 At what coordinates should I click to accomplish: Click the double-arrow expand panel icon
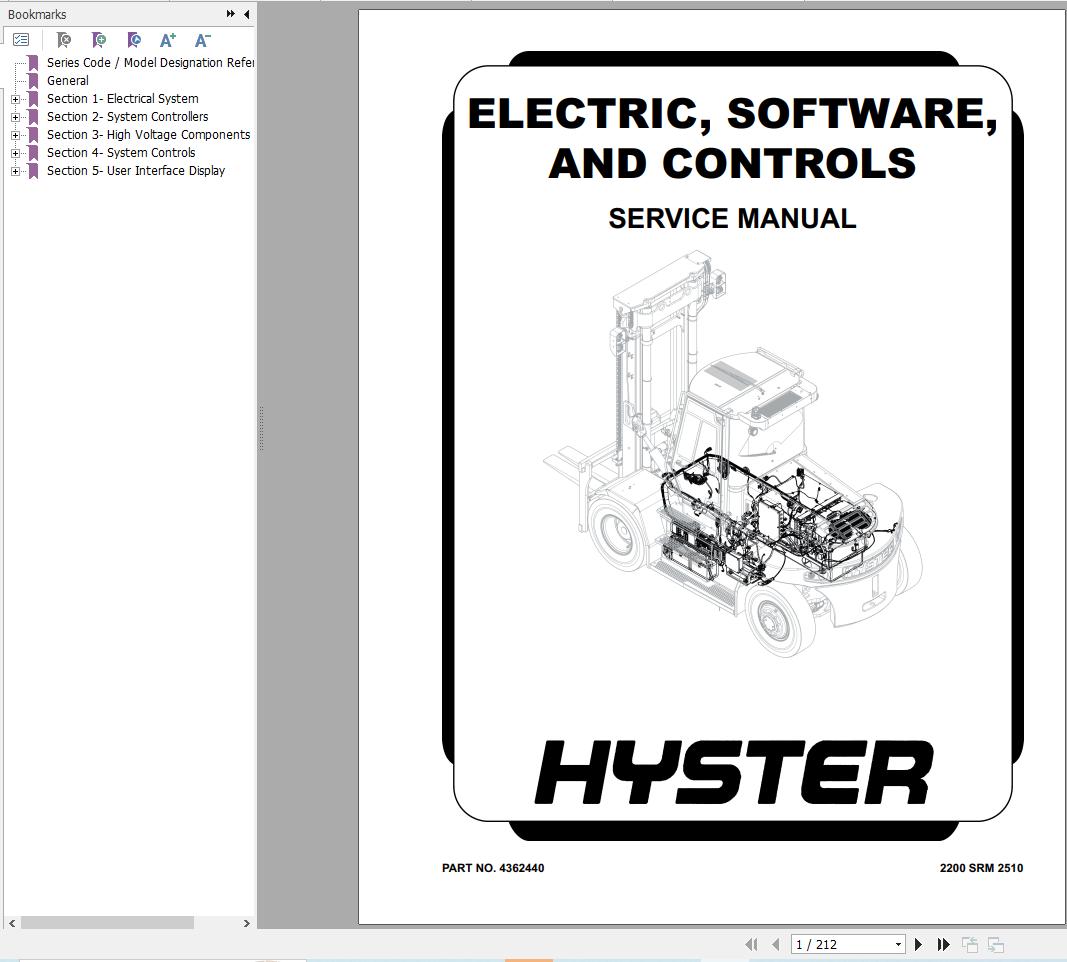tap(231, 14)
